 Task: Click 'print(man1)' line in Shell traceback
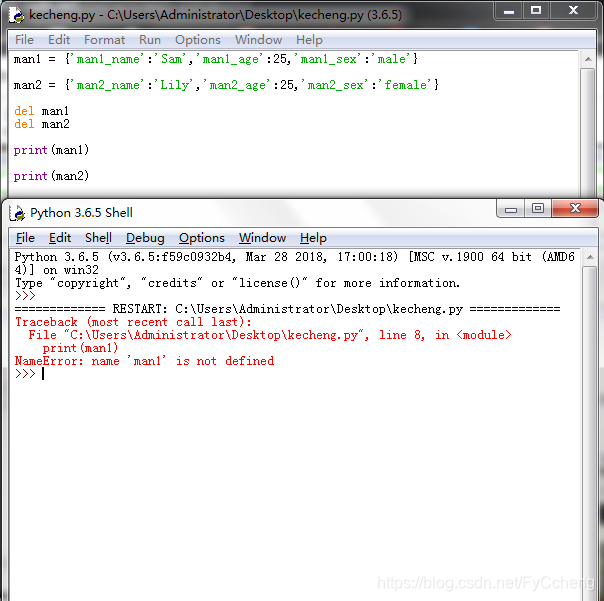(x=80, y=348)
